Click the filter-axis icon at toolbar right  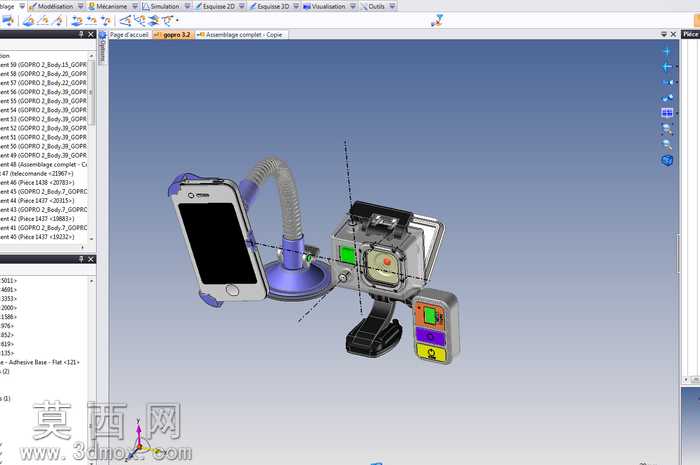point(437,21)
